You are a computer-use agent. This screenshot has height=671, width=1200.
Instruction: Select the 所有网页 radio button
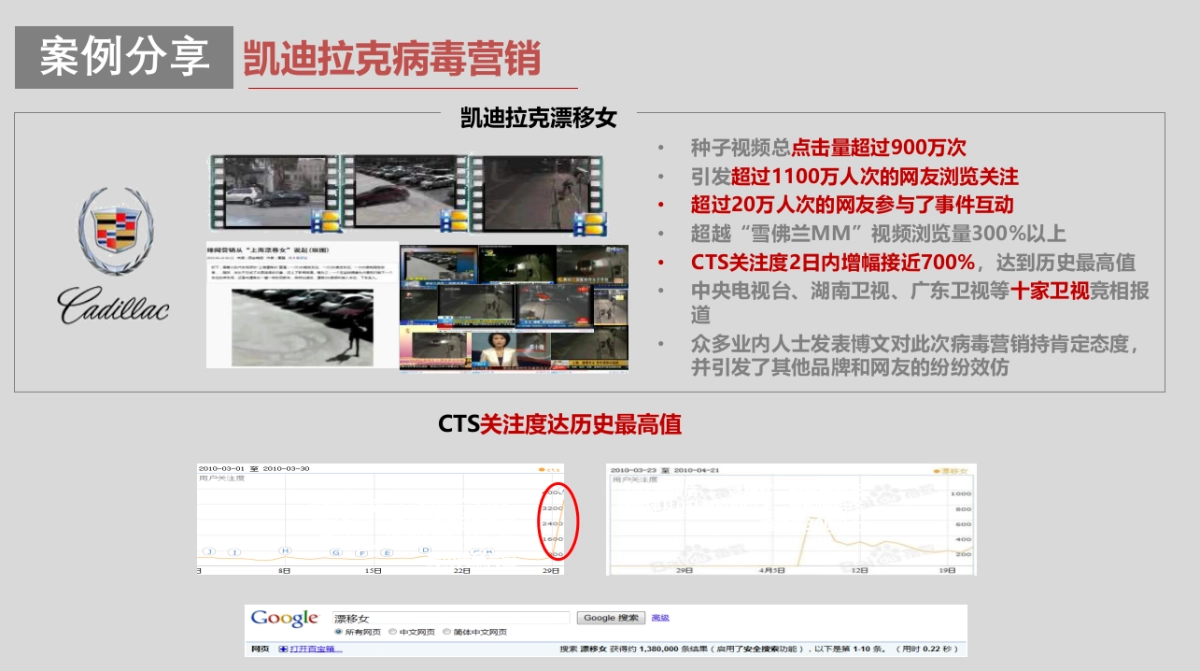point(337,630)
